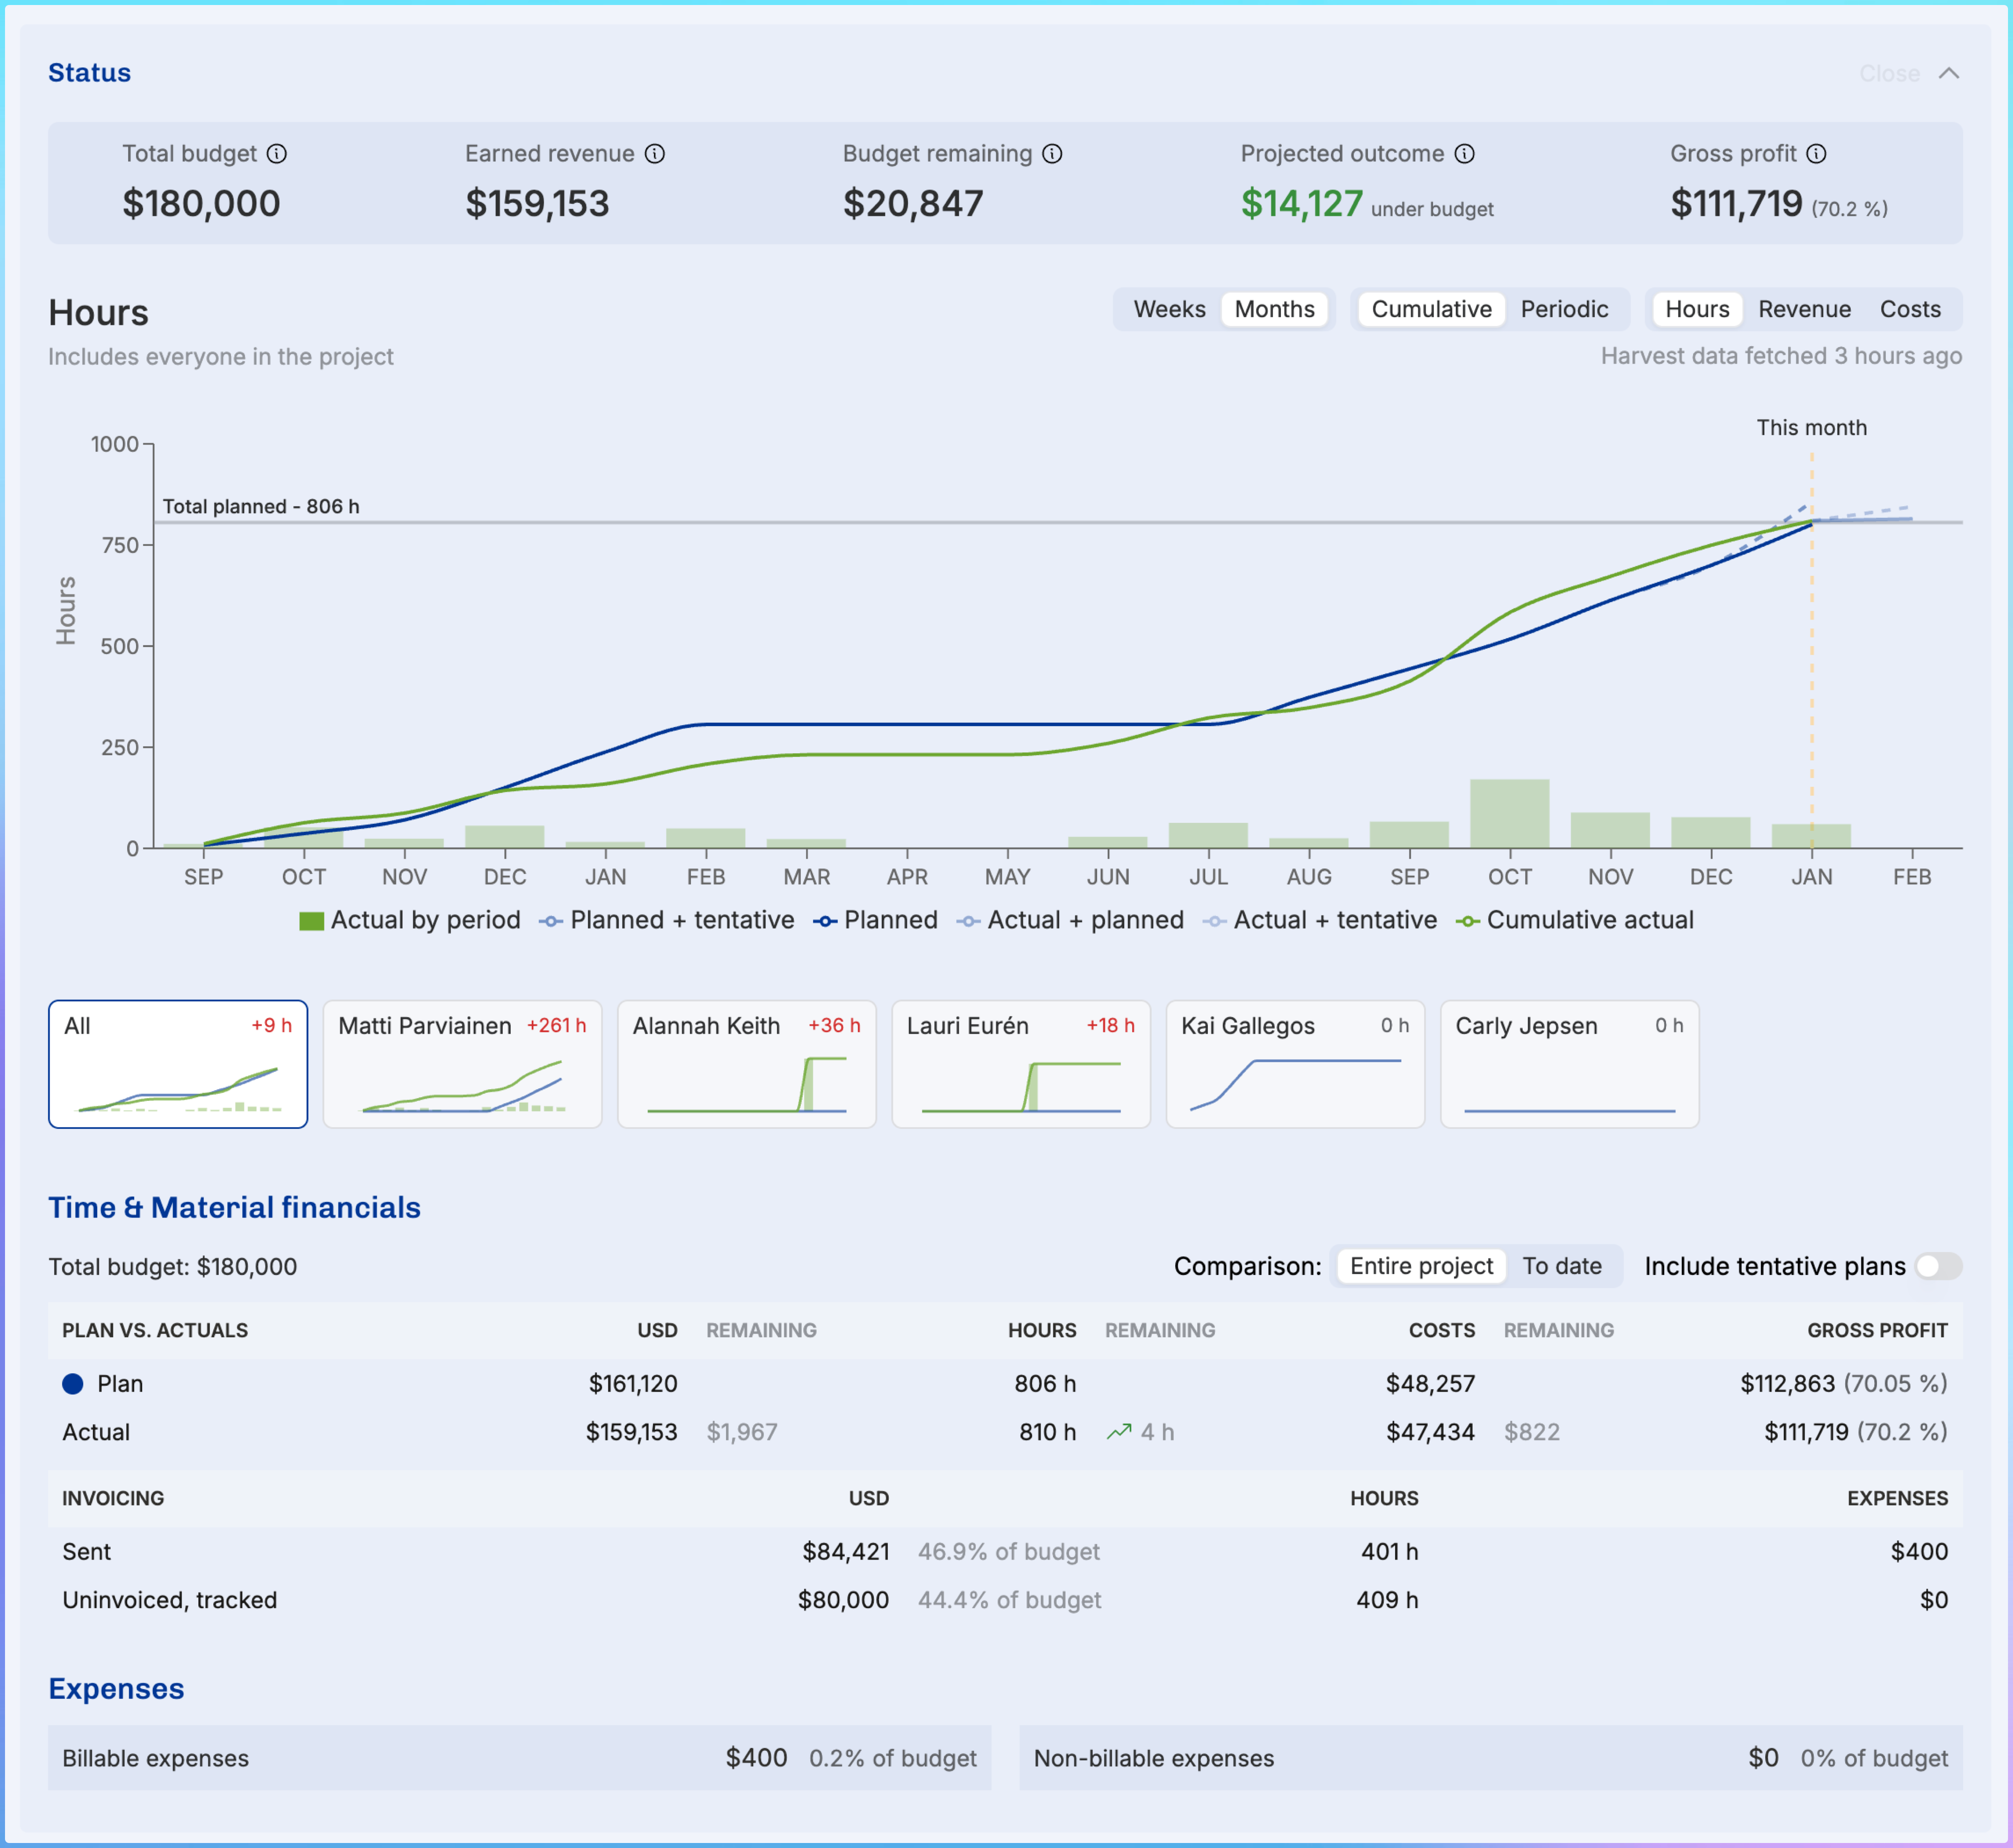Click the Close text link
The width and height of the screenshot is (2013, 1848).
(x=1889, y=73)
